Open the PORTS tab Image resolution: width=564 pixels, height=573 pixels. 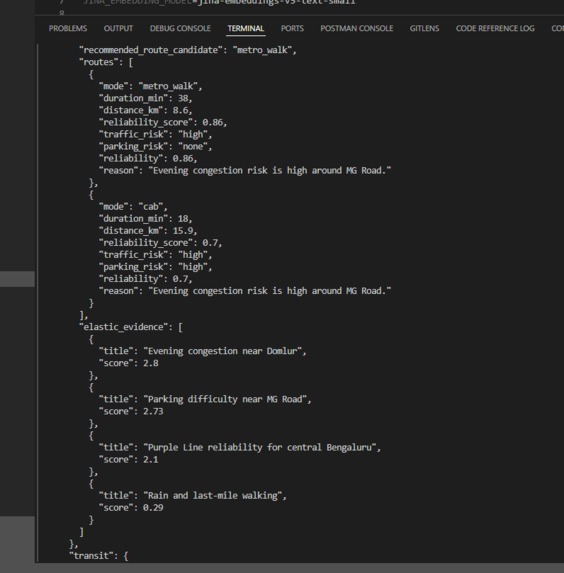pyautogui.click(x=292, y=29)
